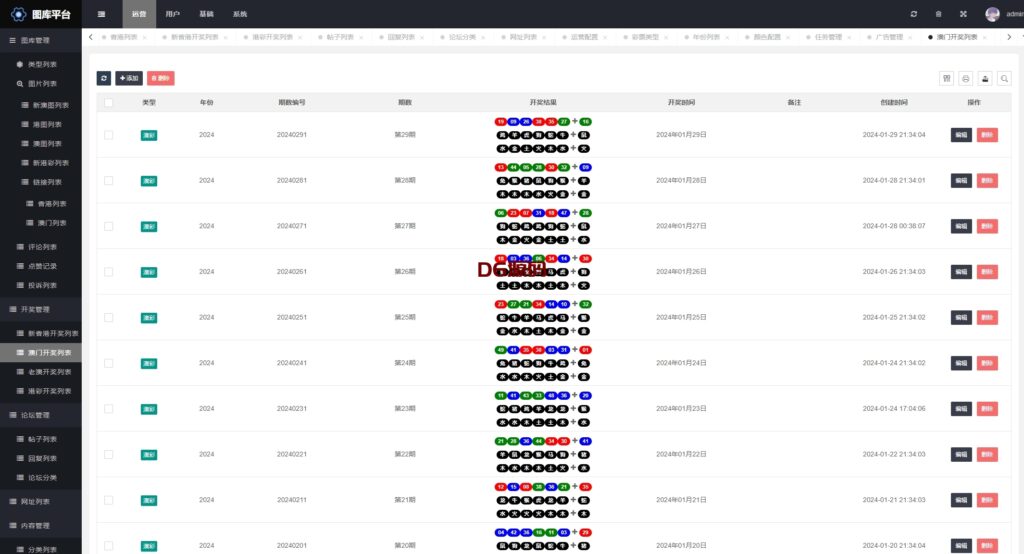Delete the row dated 2024年01月28日
Image resolution: width=1024 pixels, height=554 pixels.
tap(987, 180)
